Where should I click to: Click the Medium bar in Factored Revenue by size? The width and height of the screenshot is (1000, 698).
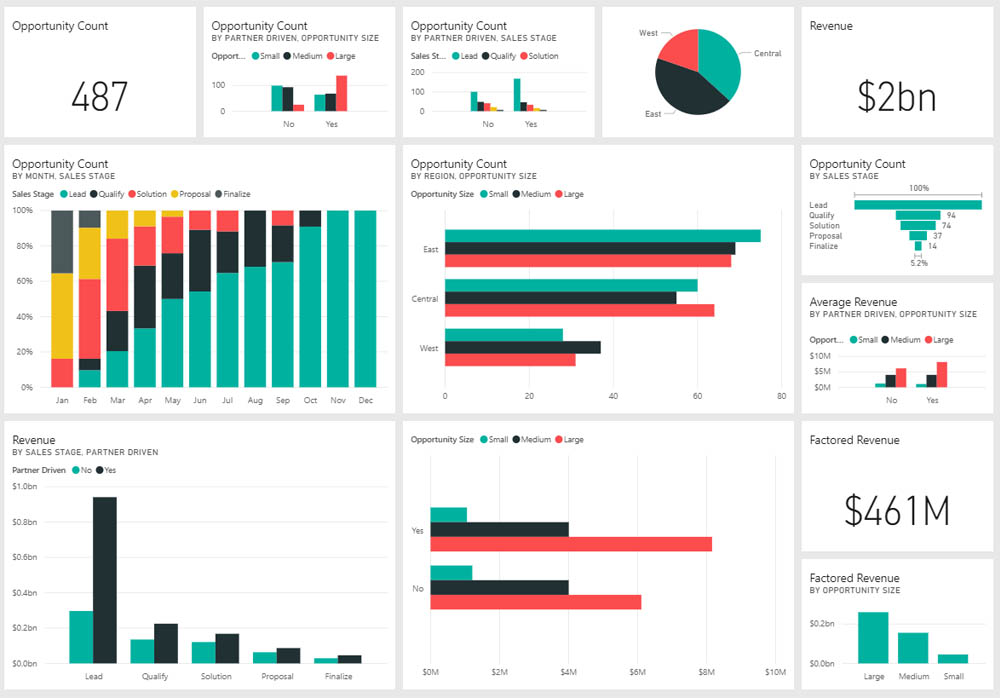[913, 648]
